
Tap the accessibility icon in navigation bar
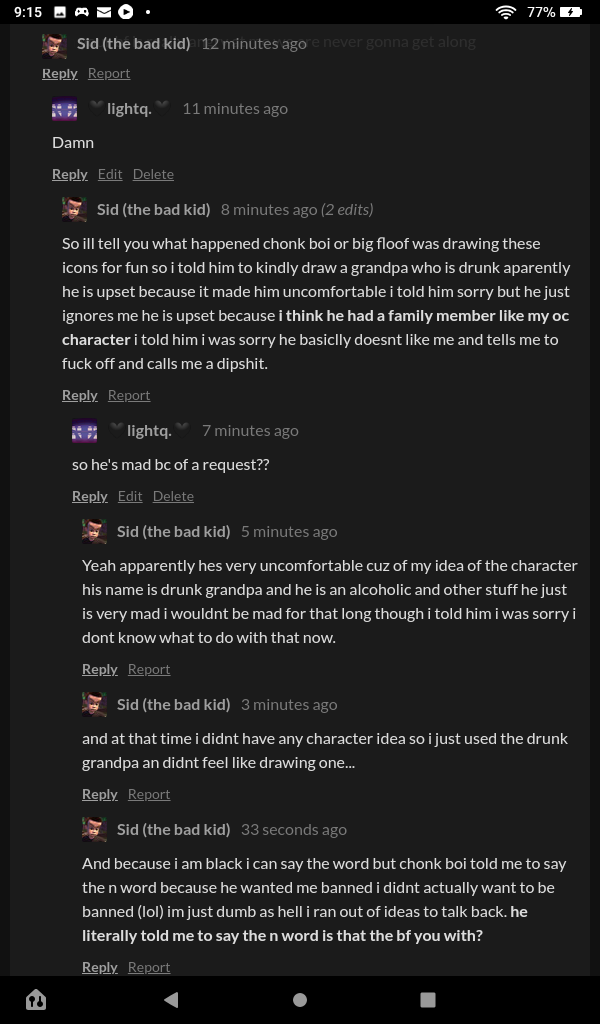point(36,999)
